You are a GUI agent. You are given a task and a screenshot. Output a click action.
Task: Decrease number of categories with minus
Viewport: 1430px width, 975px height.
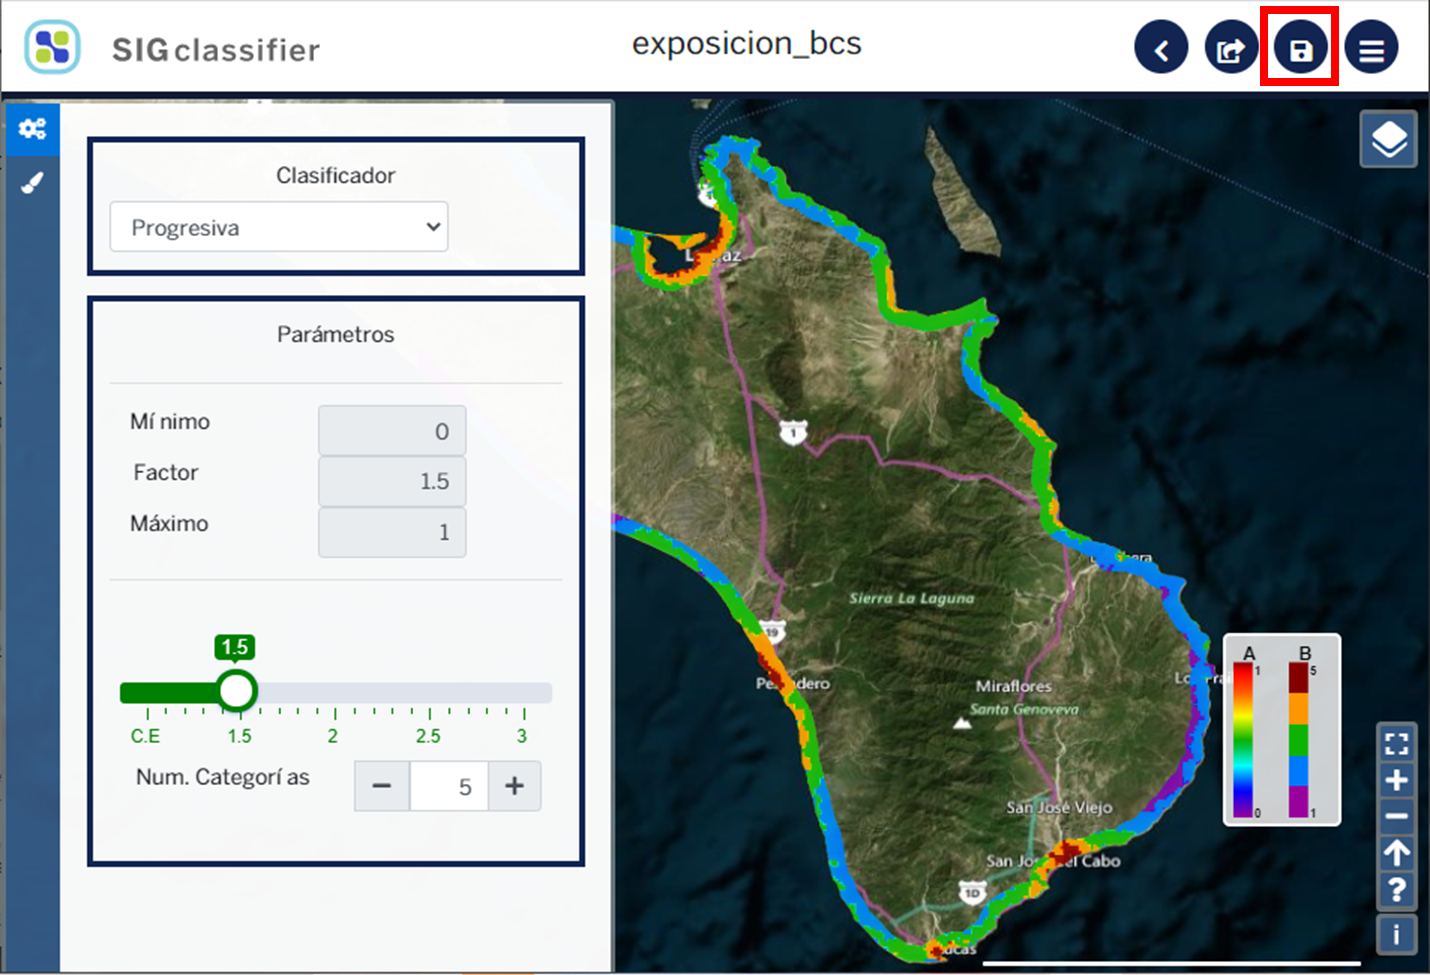381,786
